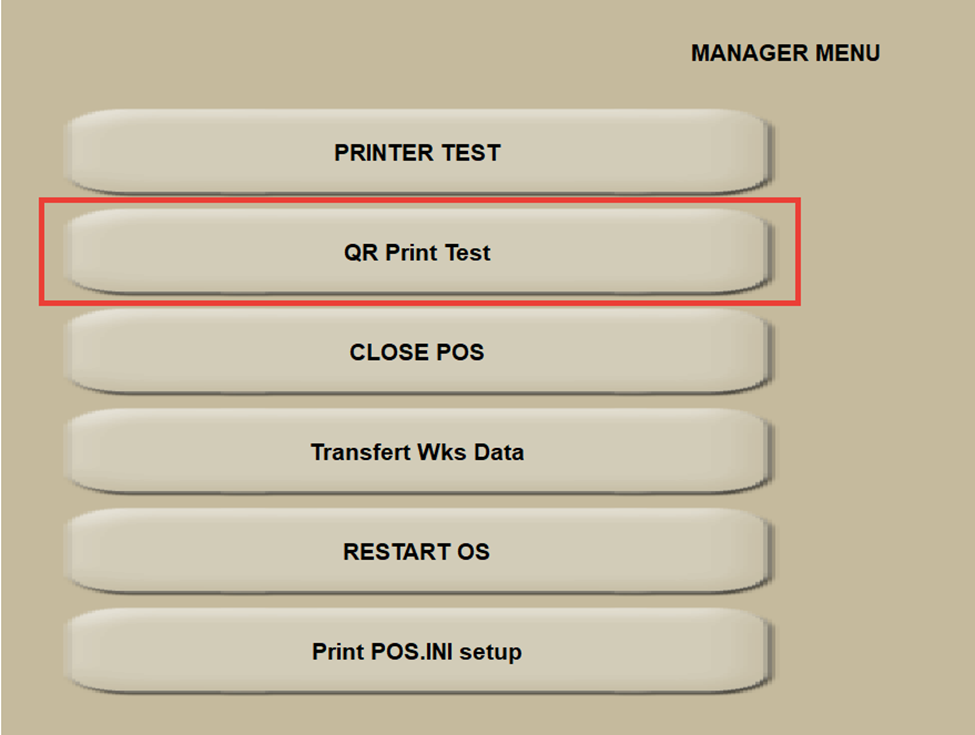Transfer workstation data via menu entry

[x=417, y=451]
